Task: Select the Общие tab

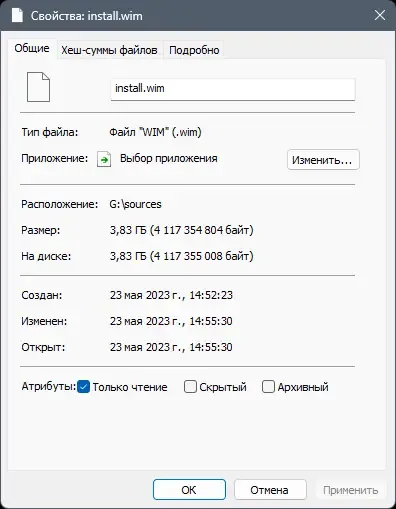Action: tap(32, 49)
